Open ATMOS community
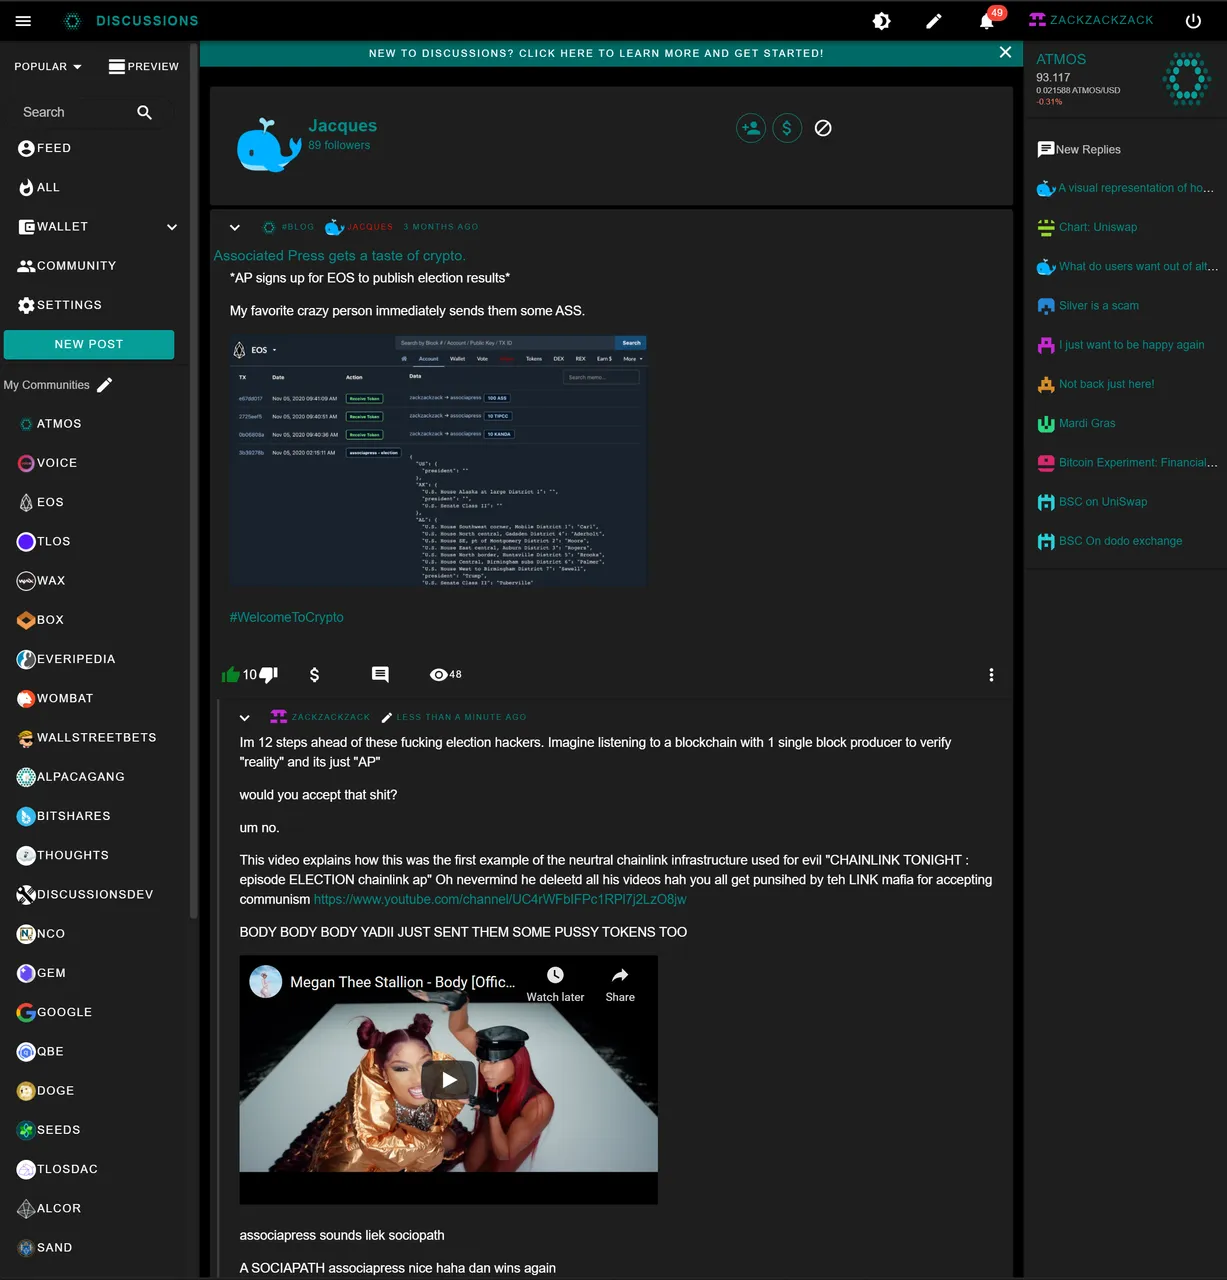Viewport: 1227px width, 1280px height. coord(50,424)
